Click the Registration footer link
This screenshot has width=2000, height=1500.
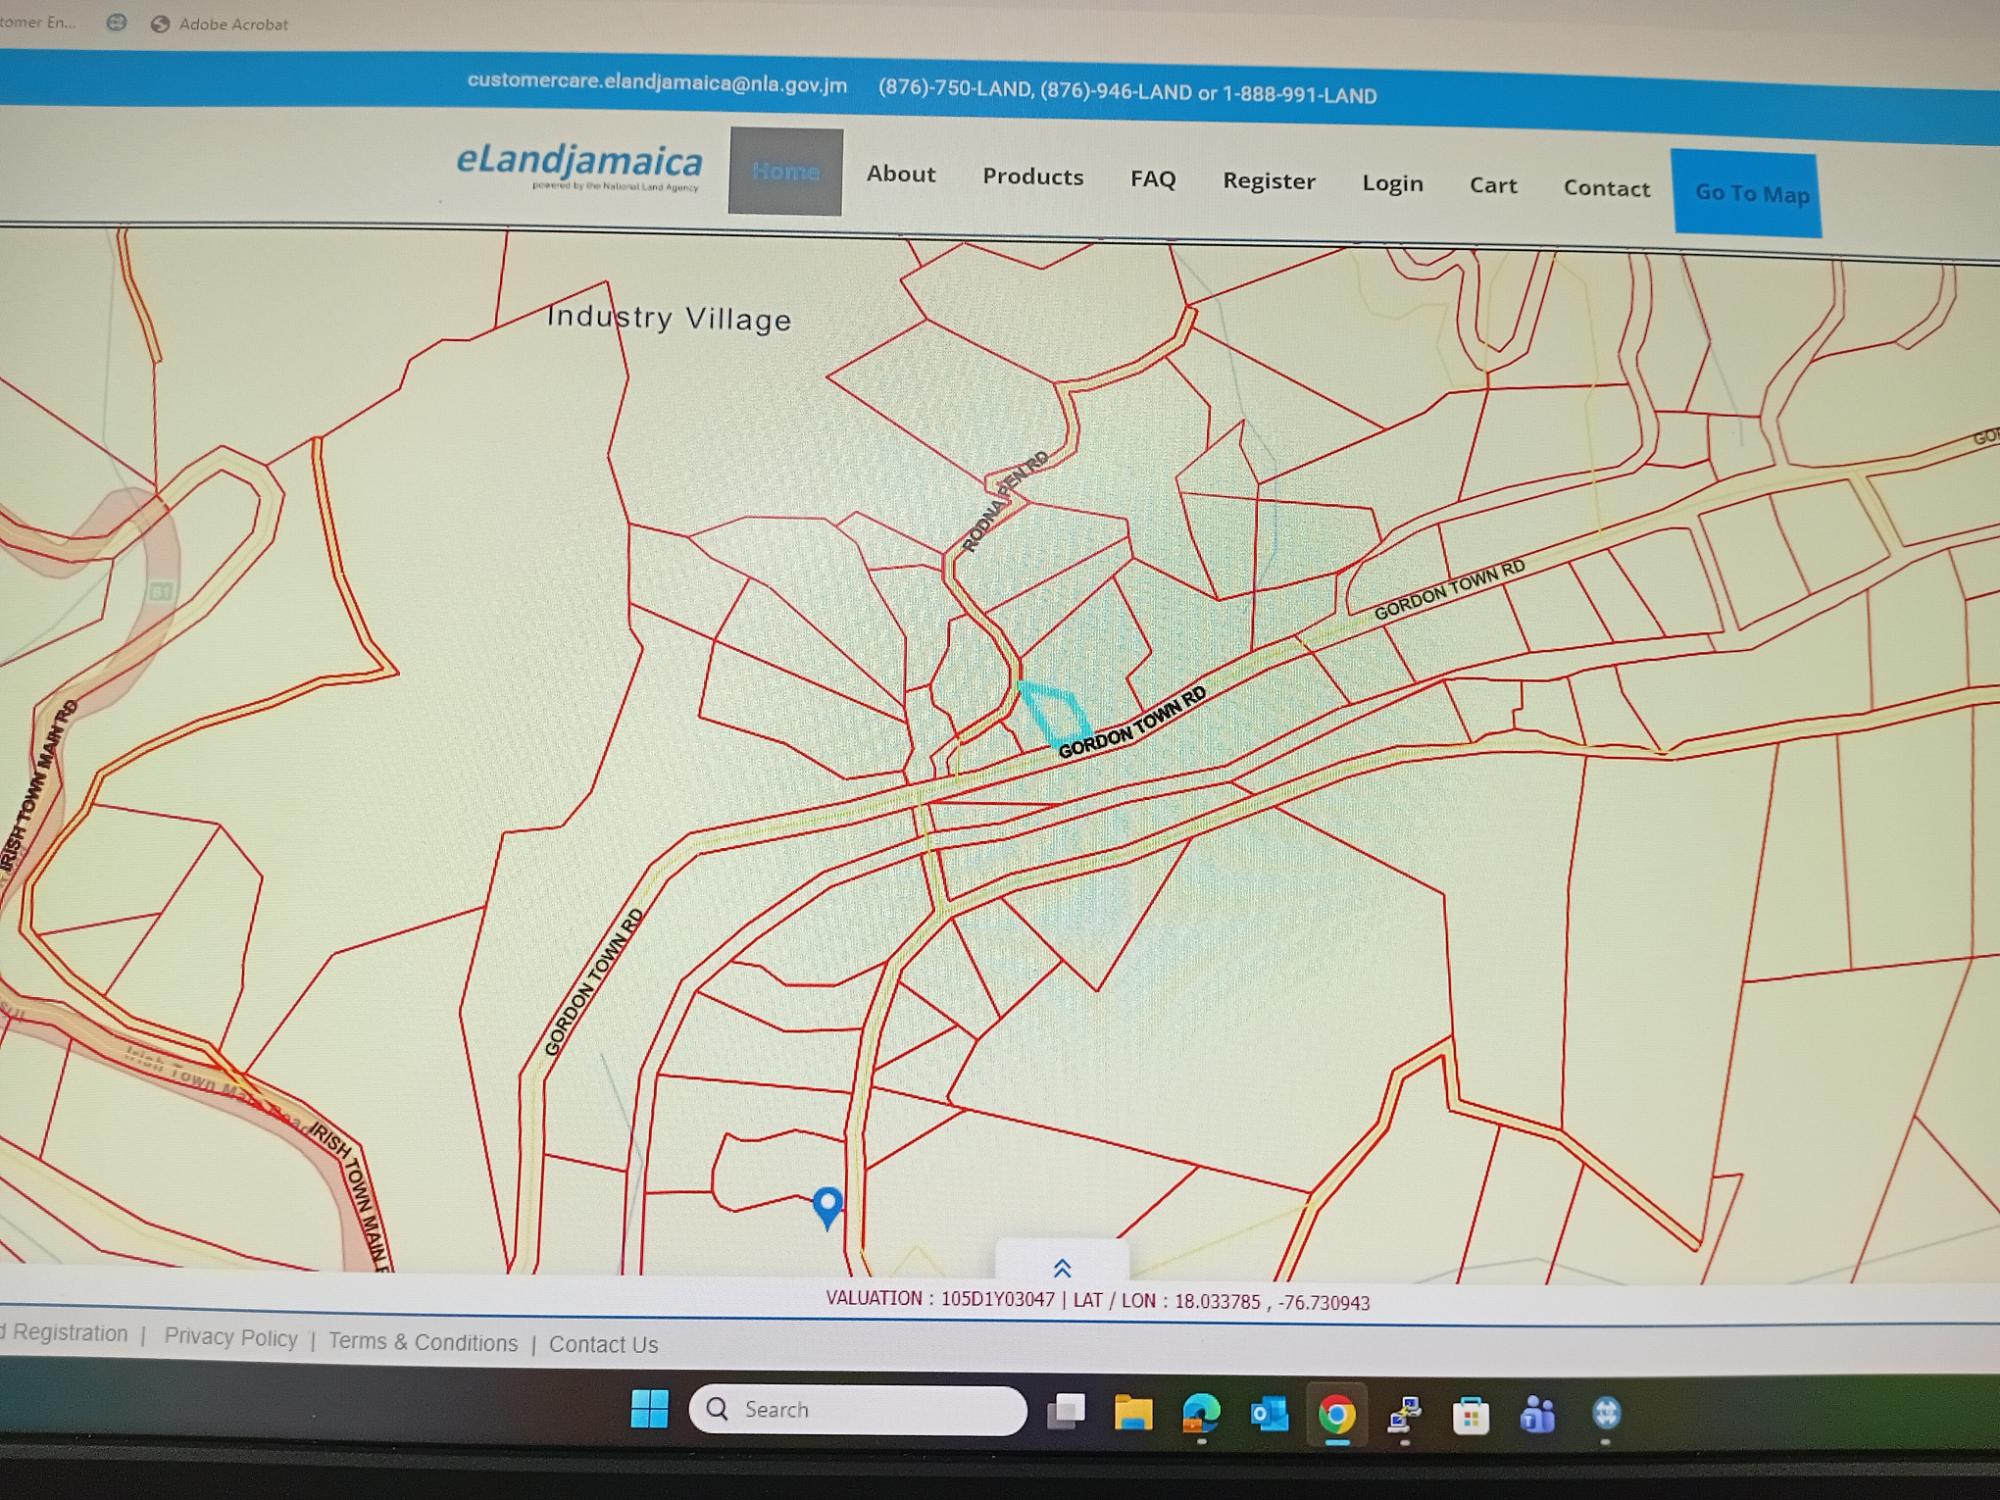pos(66,1333)
